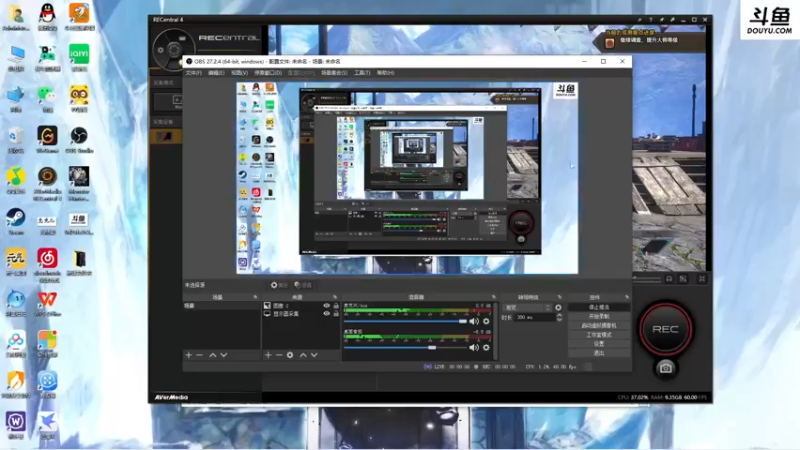Launch the WeGame desktop shortcut
Image resolution: width=800 pixels, height=450 pixels.
tap(47, 140)
